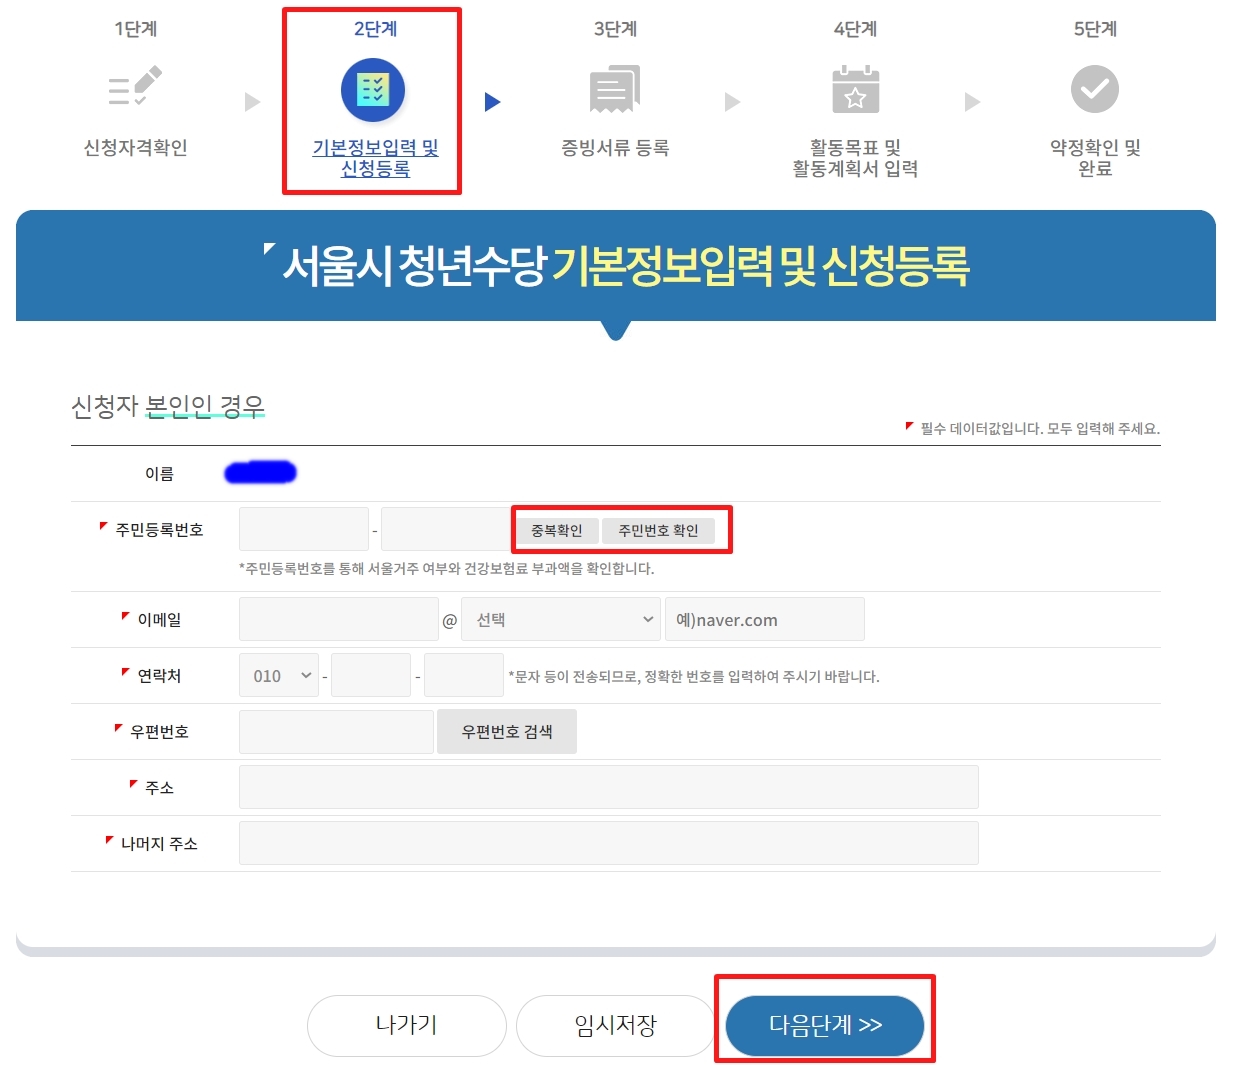The width and height of the screenshot is (1233, 1065).
Task: Click the 1단계 step number text
Action: 135,29
